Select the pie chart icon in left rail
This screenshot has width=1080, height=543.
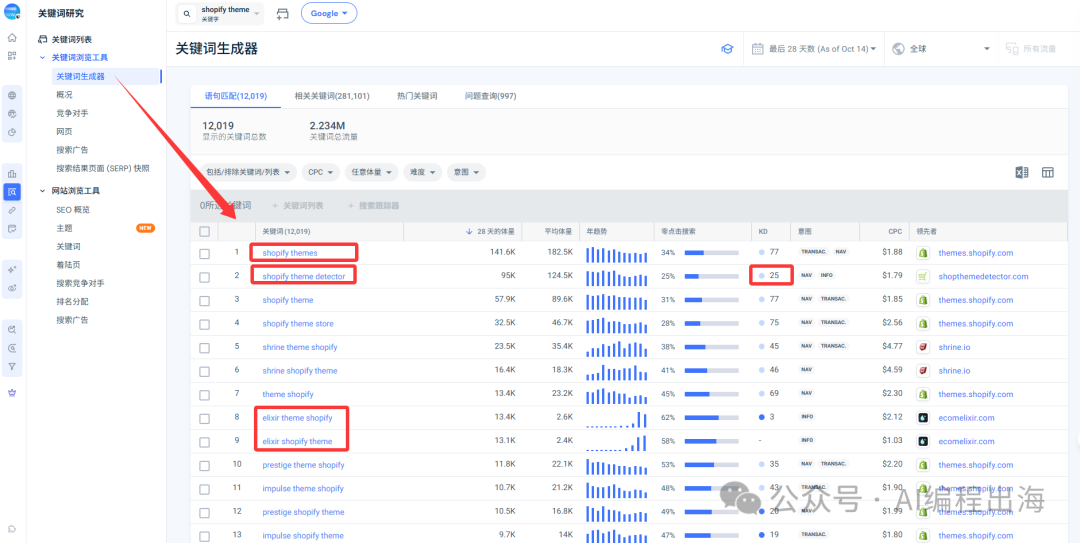(x=12, y=132)
